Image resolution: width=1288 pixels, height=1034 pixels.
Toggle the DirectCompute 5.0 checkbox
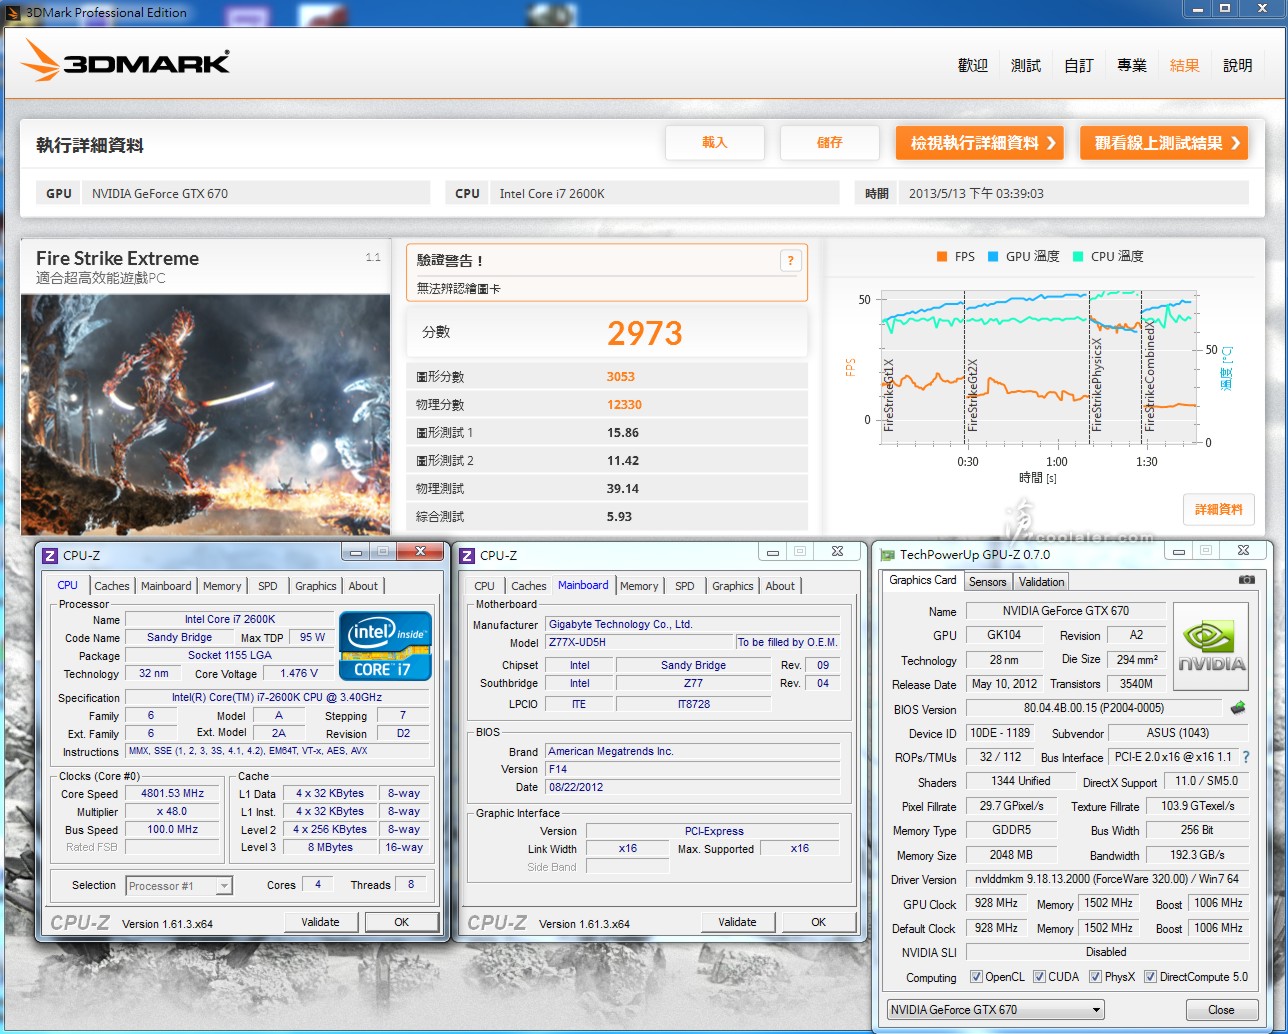pyautogui.click(x=1150, y=977)
